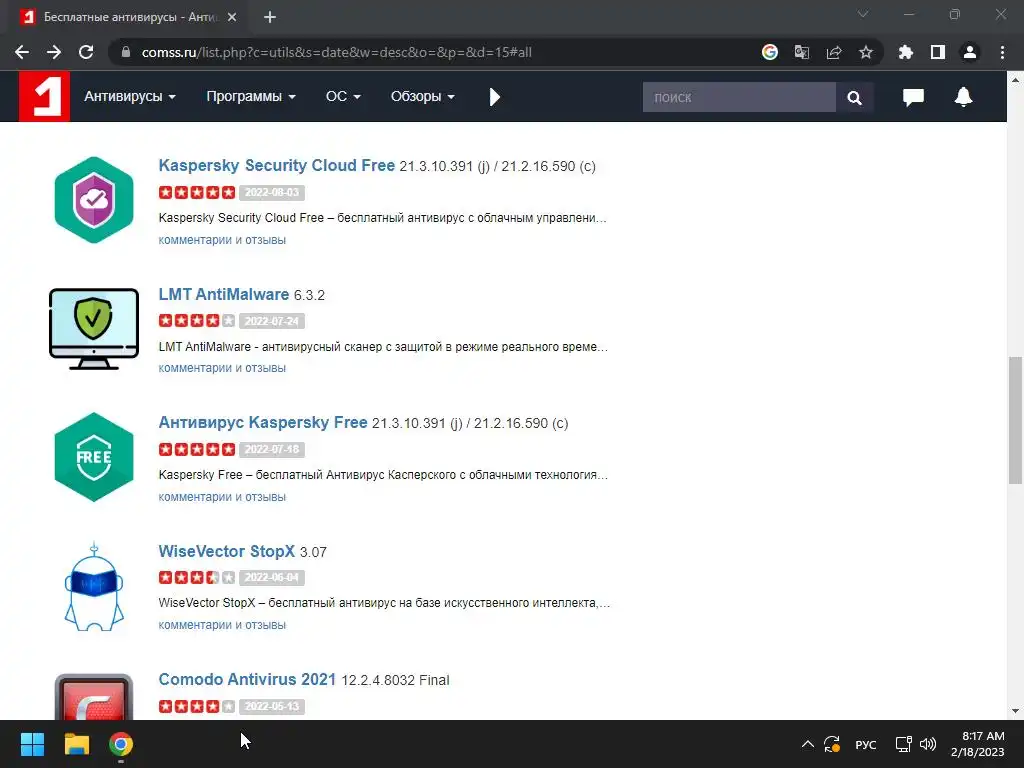The height and width of the screenshot is (768, 1024).
Task: Open the site chat comments icon
Action: coord(913,97)
